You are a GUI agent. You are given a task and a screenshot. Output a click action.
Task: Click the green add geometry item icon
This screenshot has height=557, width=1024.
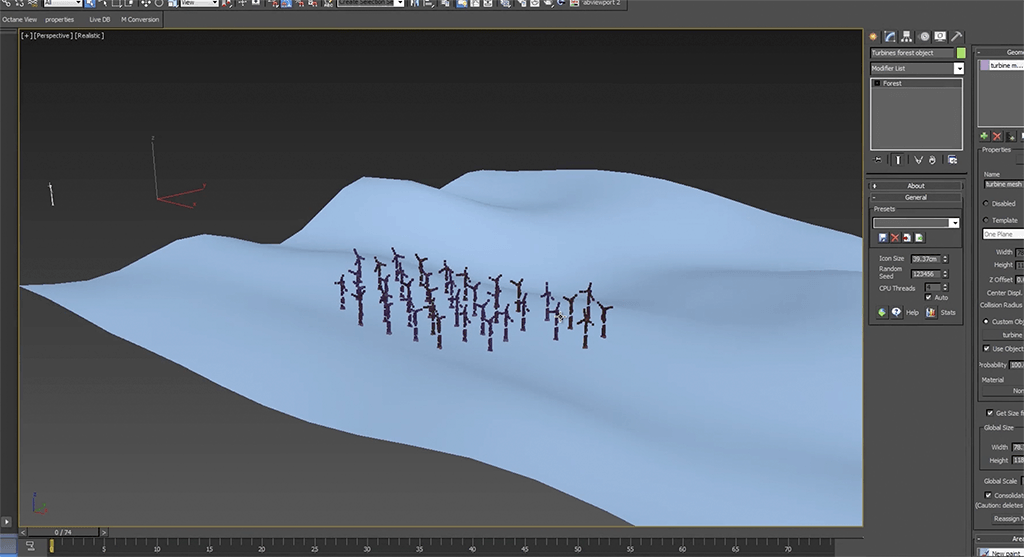[984, 135]
